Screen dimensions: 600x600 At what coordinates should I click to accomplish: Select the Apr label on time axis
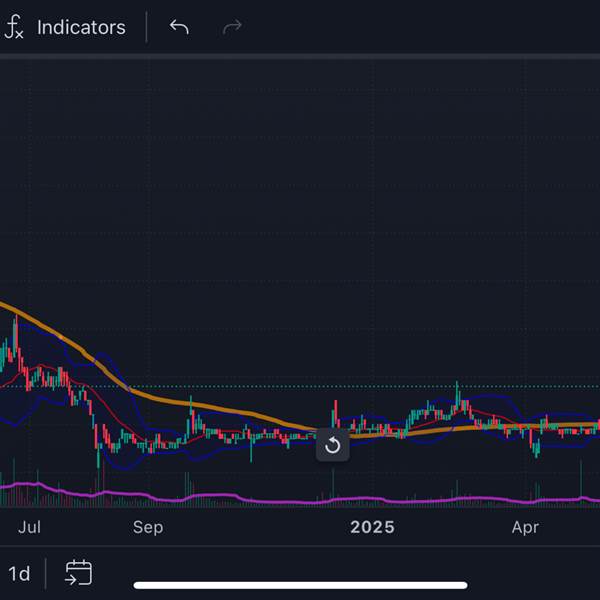pos(525,528)
